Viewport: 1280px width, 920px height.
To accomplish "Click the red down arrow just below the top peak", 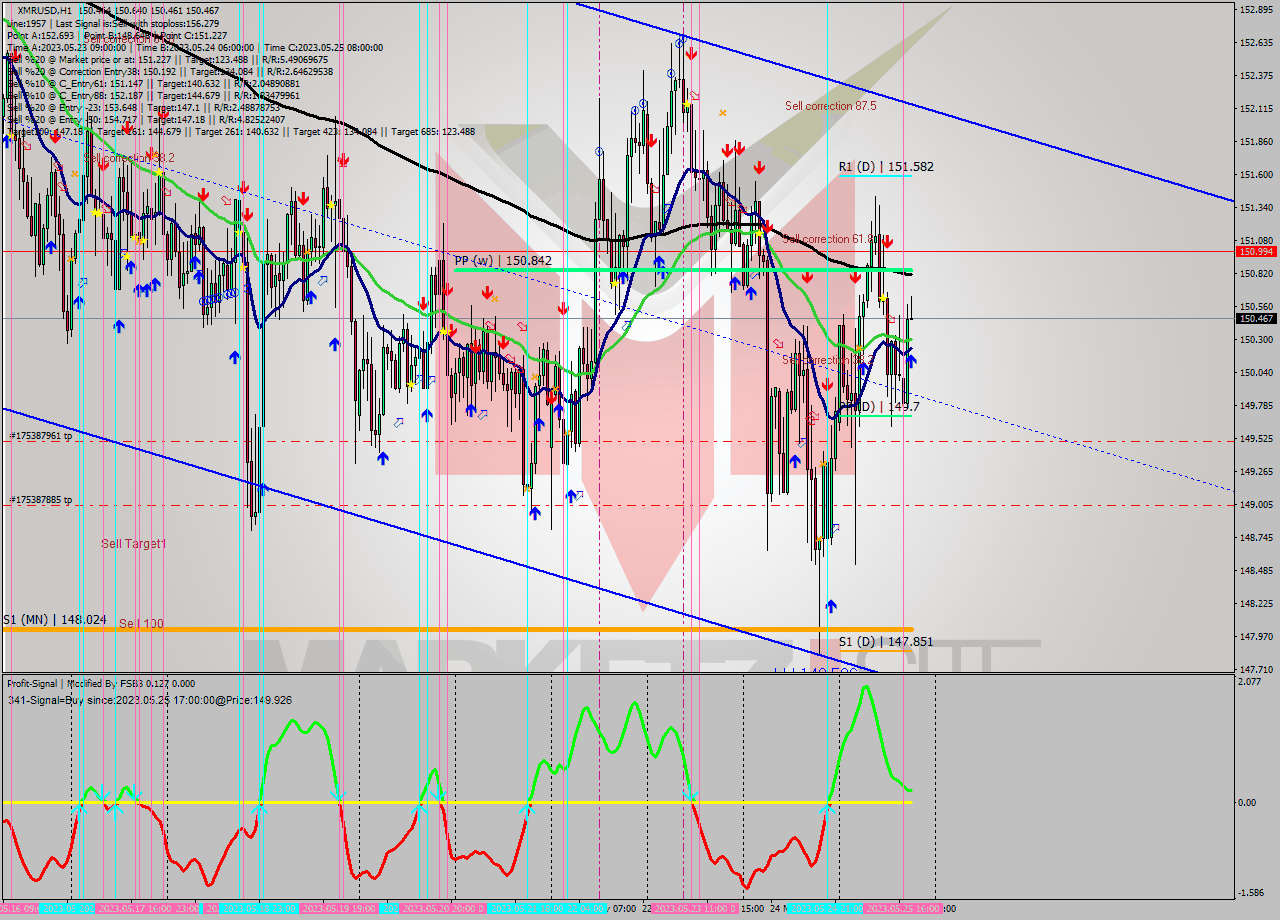I will pyautogui.click(x=690, y=54).
